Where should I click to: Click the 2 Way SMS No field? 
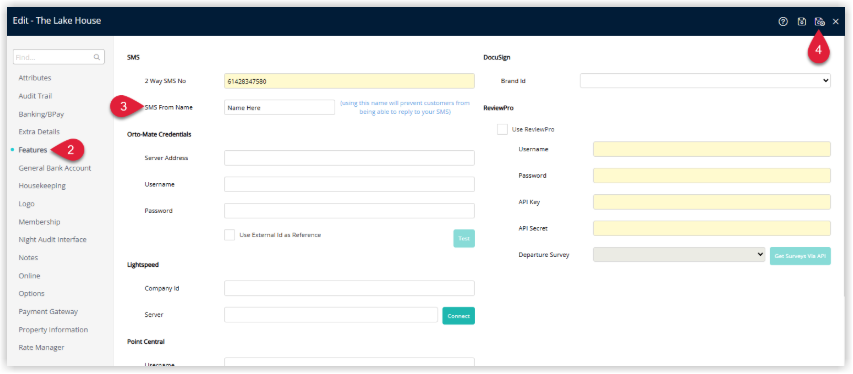349,81
